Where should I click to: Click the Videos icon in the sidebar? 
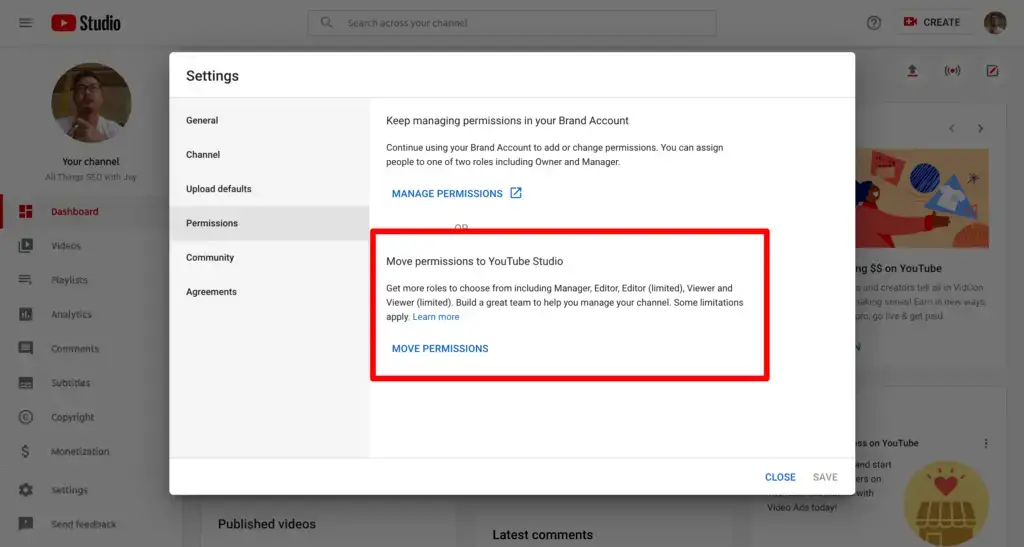pos(25,245)
